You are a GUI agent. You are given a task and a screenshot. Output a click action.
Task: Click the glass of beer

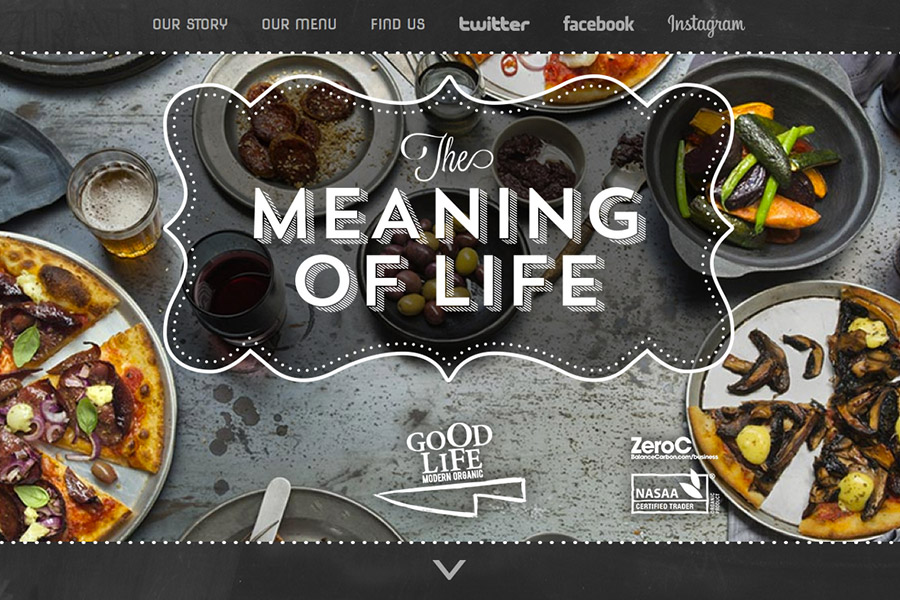(x=115, y=202)
